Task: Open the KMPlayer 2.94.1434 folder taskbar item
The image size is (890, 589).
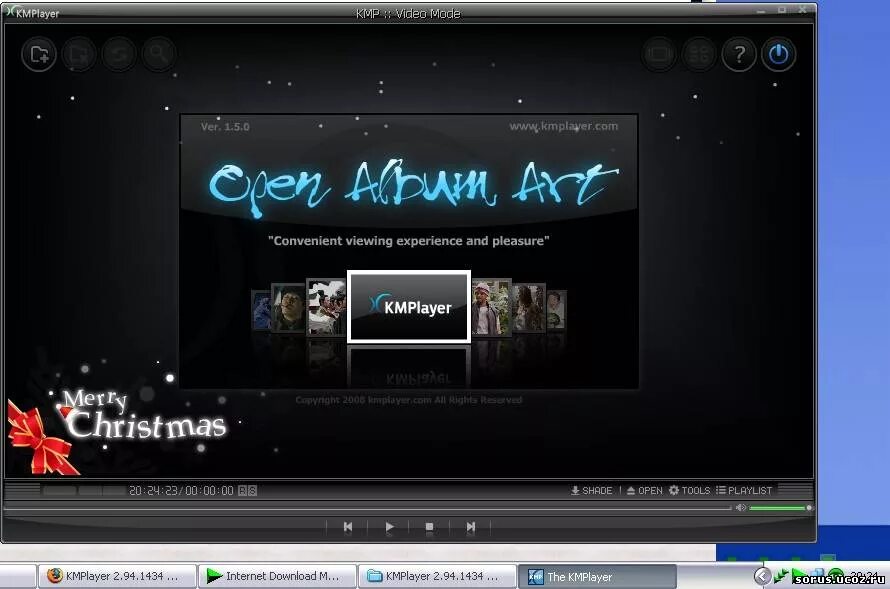Action: coord(438,576)
